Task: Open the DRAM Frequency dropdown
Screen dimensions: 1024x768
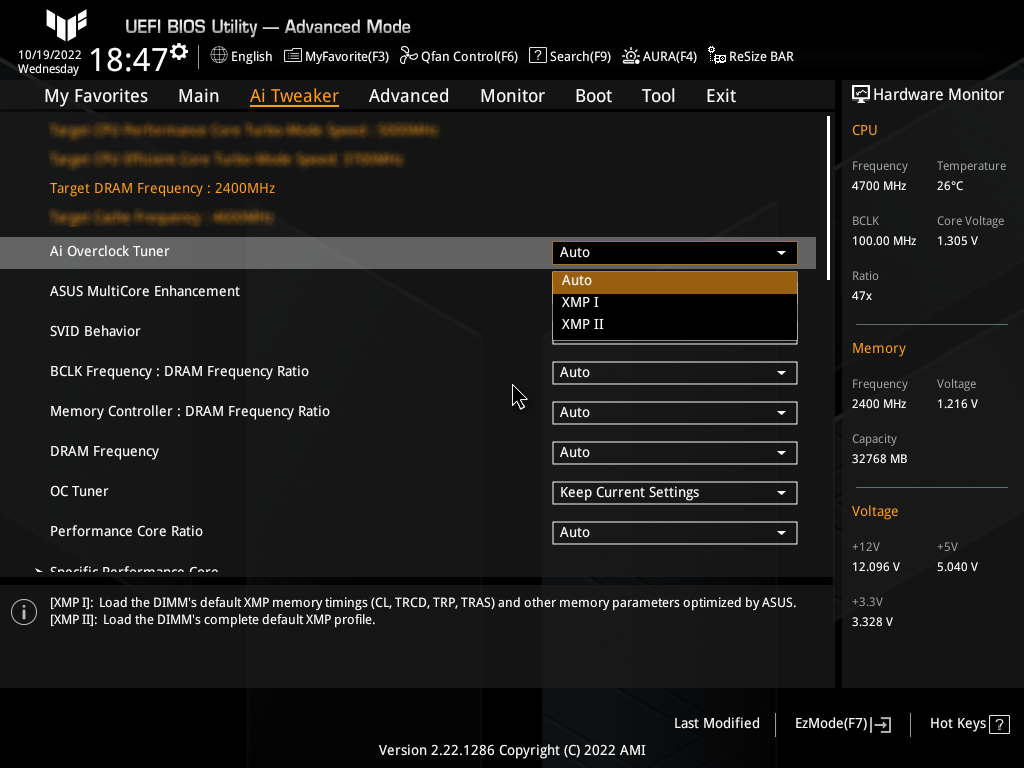Action: 674,452
